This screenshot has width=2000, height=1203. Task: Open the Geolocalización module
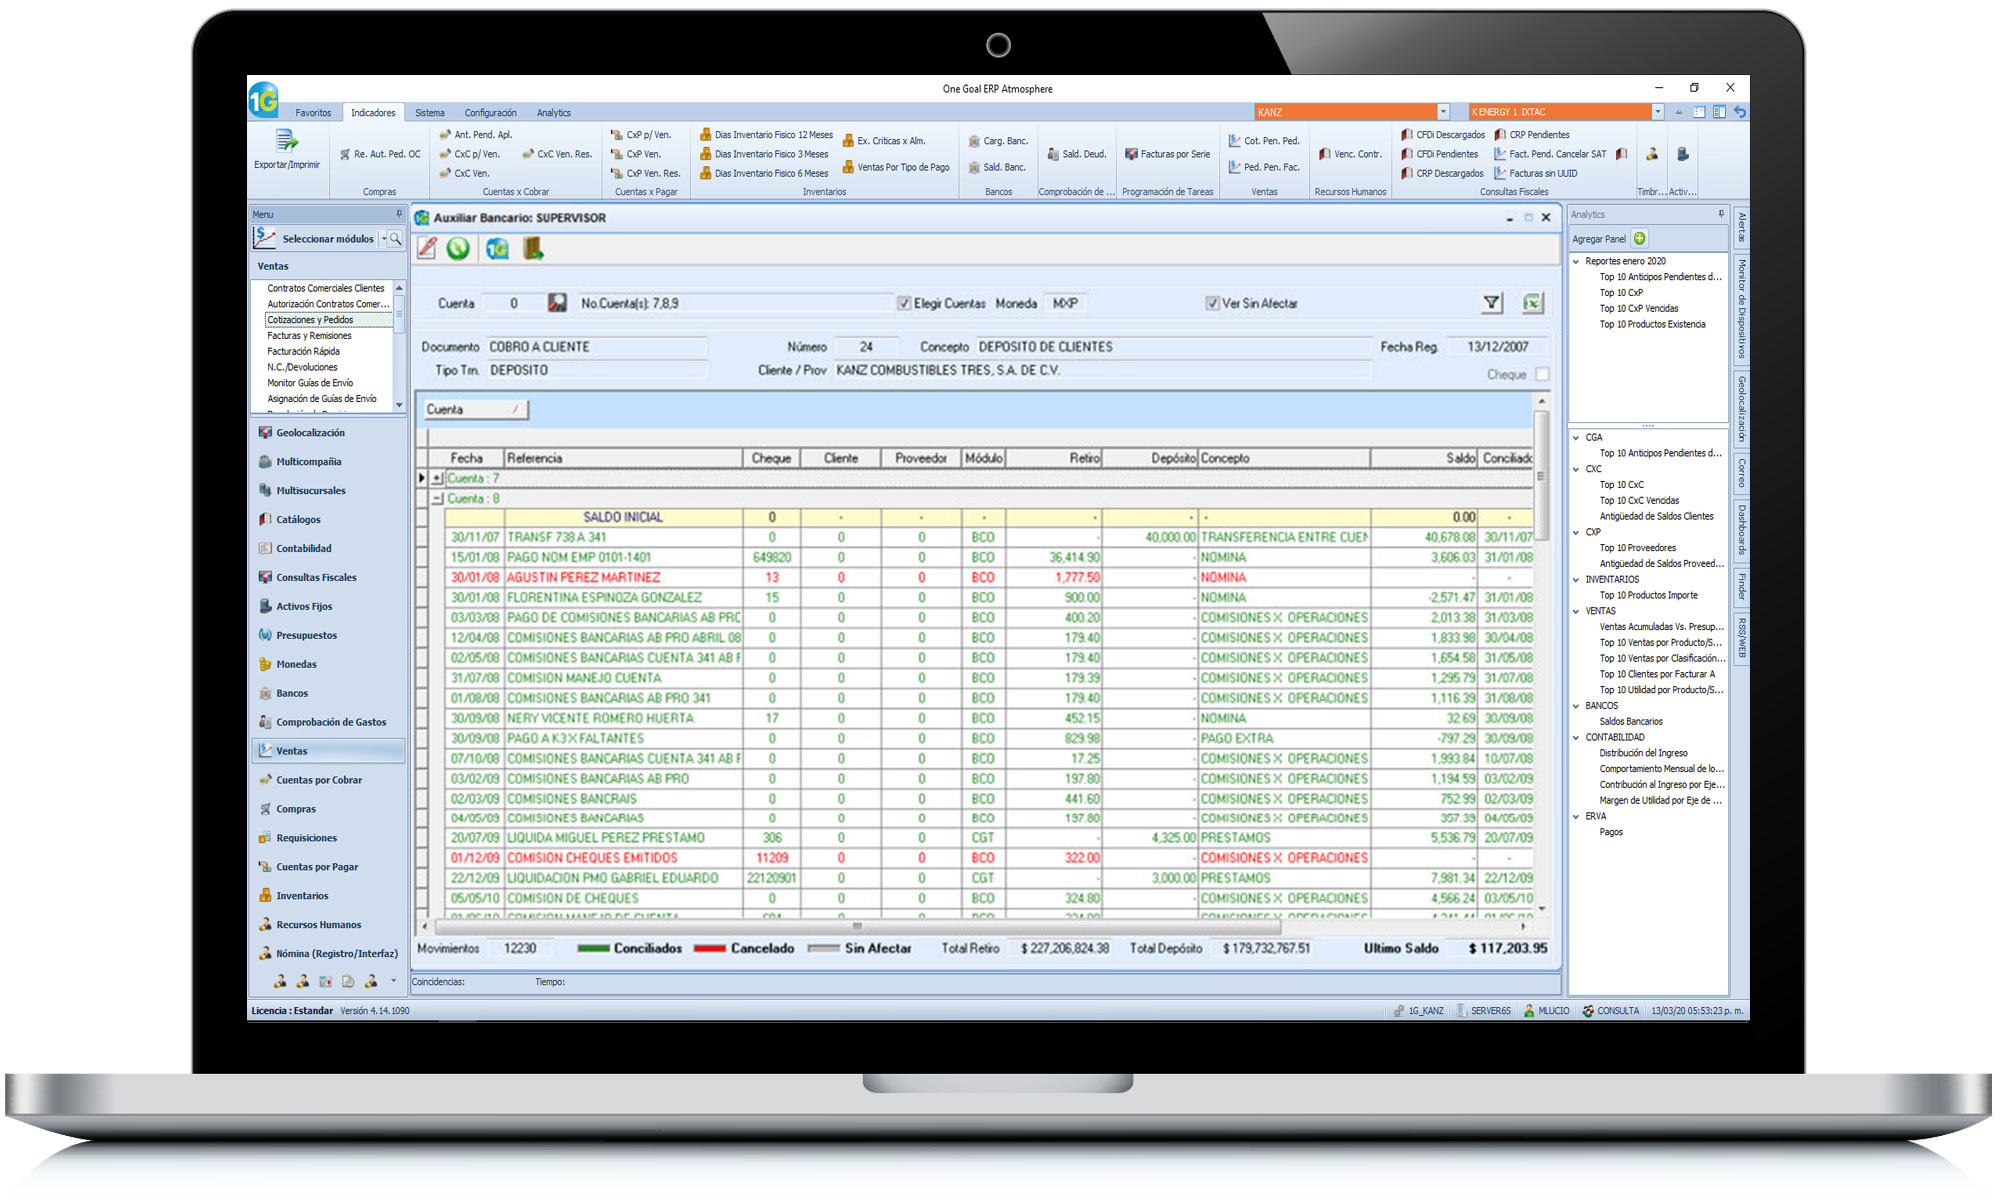[310, 433]
